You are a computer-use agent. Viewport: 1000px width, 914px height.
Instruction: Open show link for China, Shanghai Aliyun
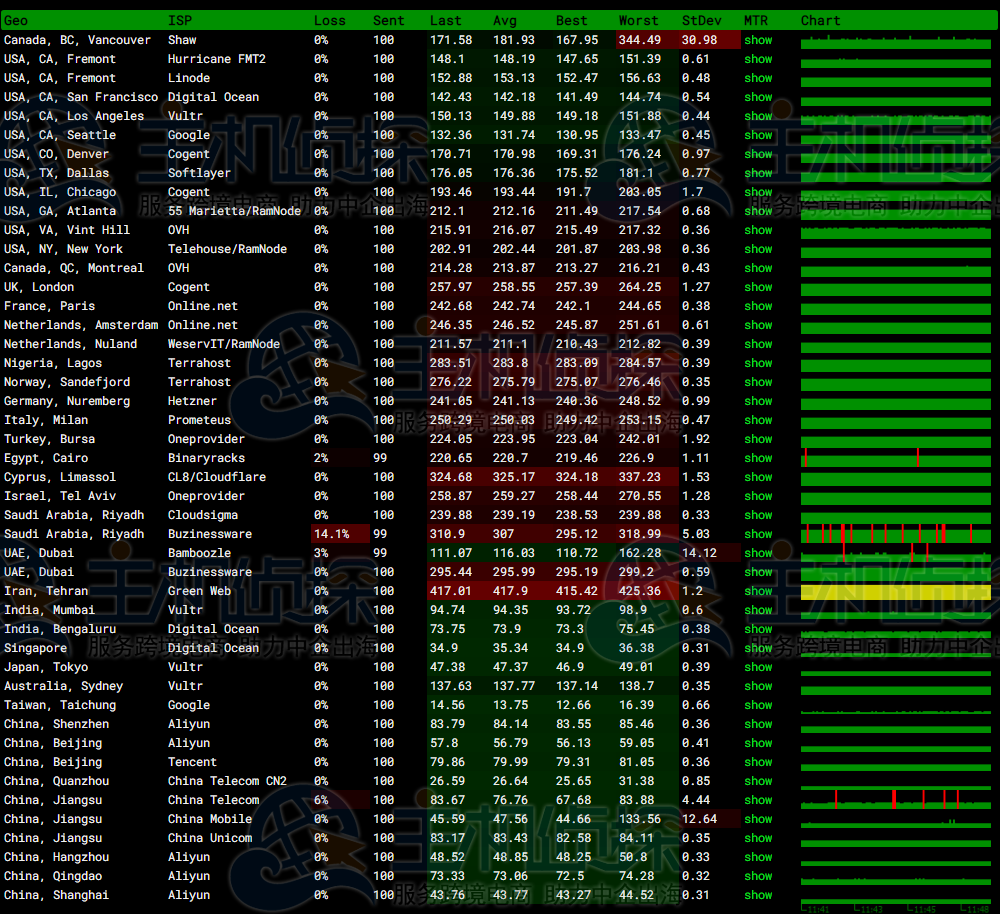[x=758, y=895]
